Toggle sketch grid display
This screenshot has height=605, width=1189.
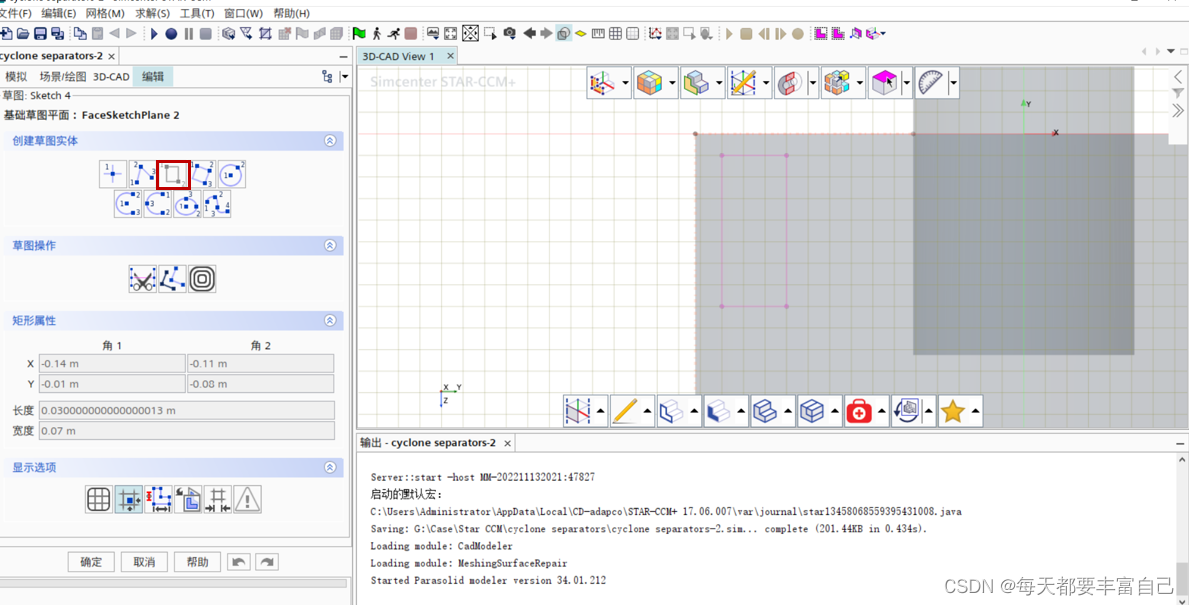(x=99, y=500)
